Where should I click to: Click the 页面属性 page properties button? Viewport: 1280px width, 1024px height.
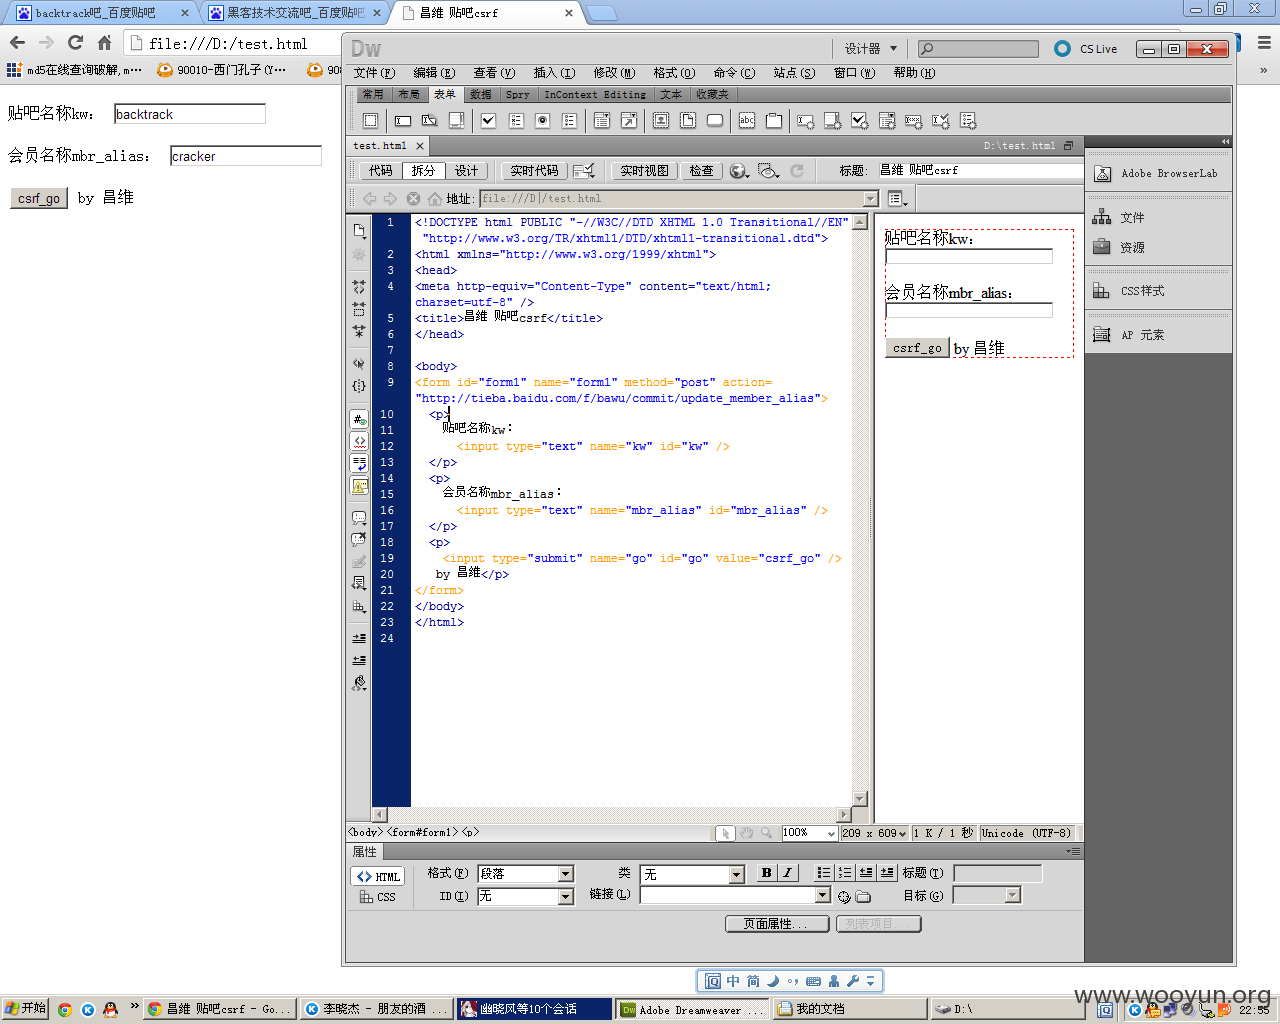[x=777, y=924]
